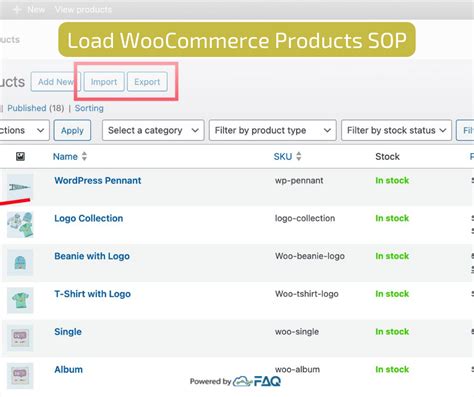Open the T-Shirt with Logo product
The height and width of the screenshot is (397, 474).
pyautogui.click(x=93, y=294)
